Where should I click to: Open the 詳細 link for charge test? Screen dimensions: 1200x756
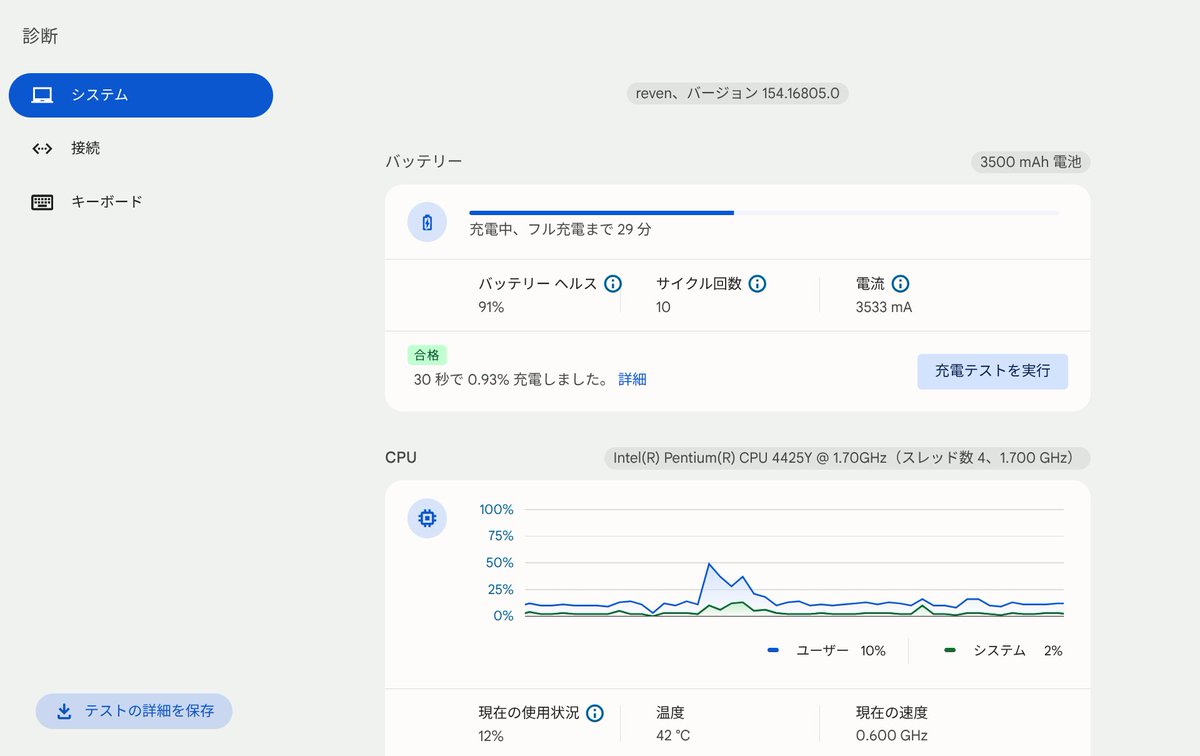coord(632,380)
